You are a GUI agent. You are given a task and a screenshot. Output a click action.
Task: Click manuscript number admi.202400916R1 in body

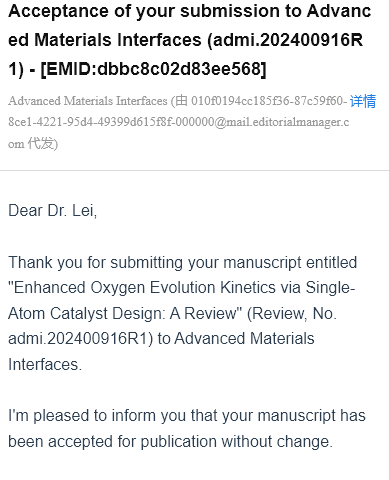click(x=80, y=339)
